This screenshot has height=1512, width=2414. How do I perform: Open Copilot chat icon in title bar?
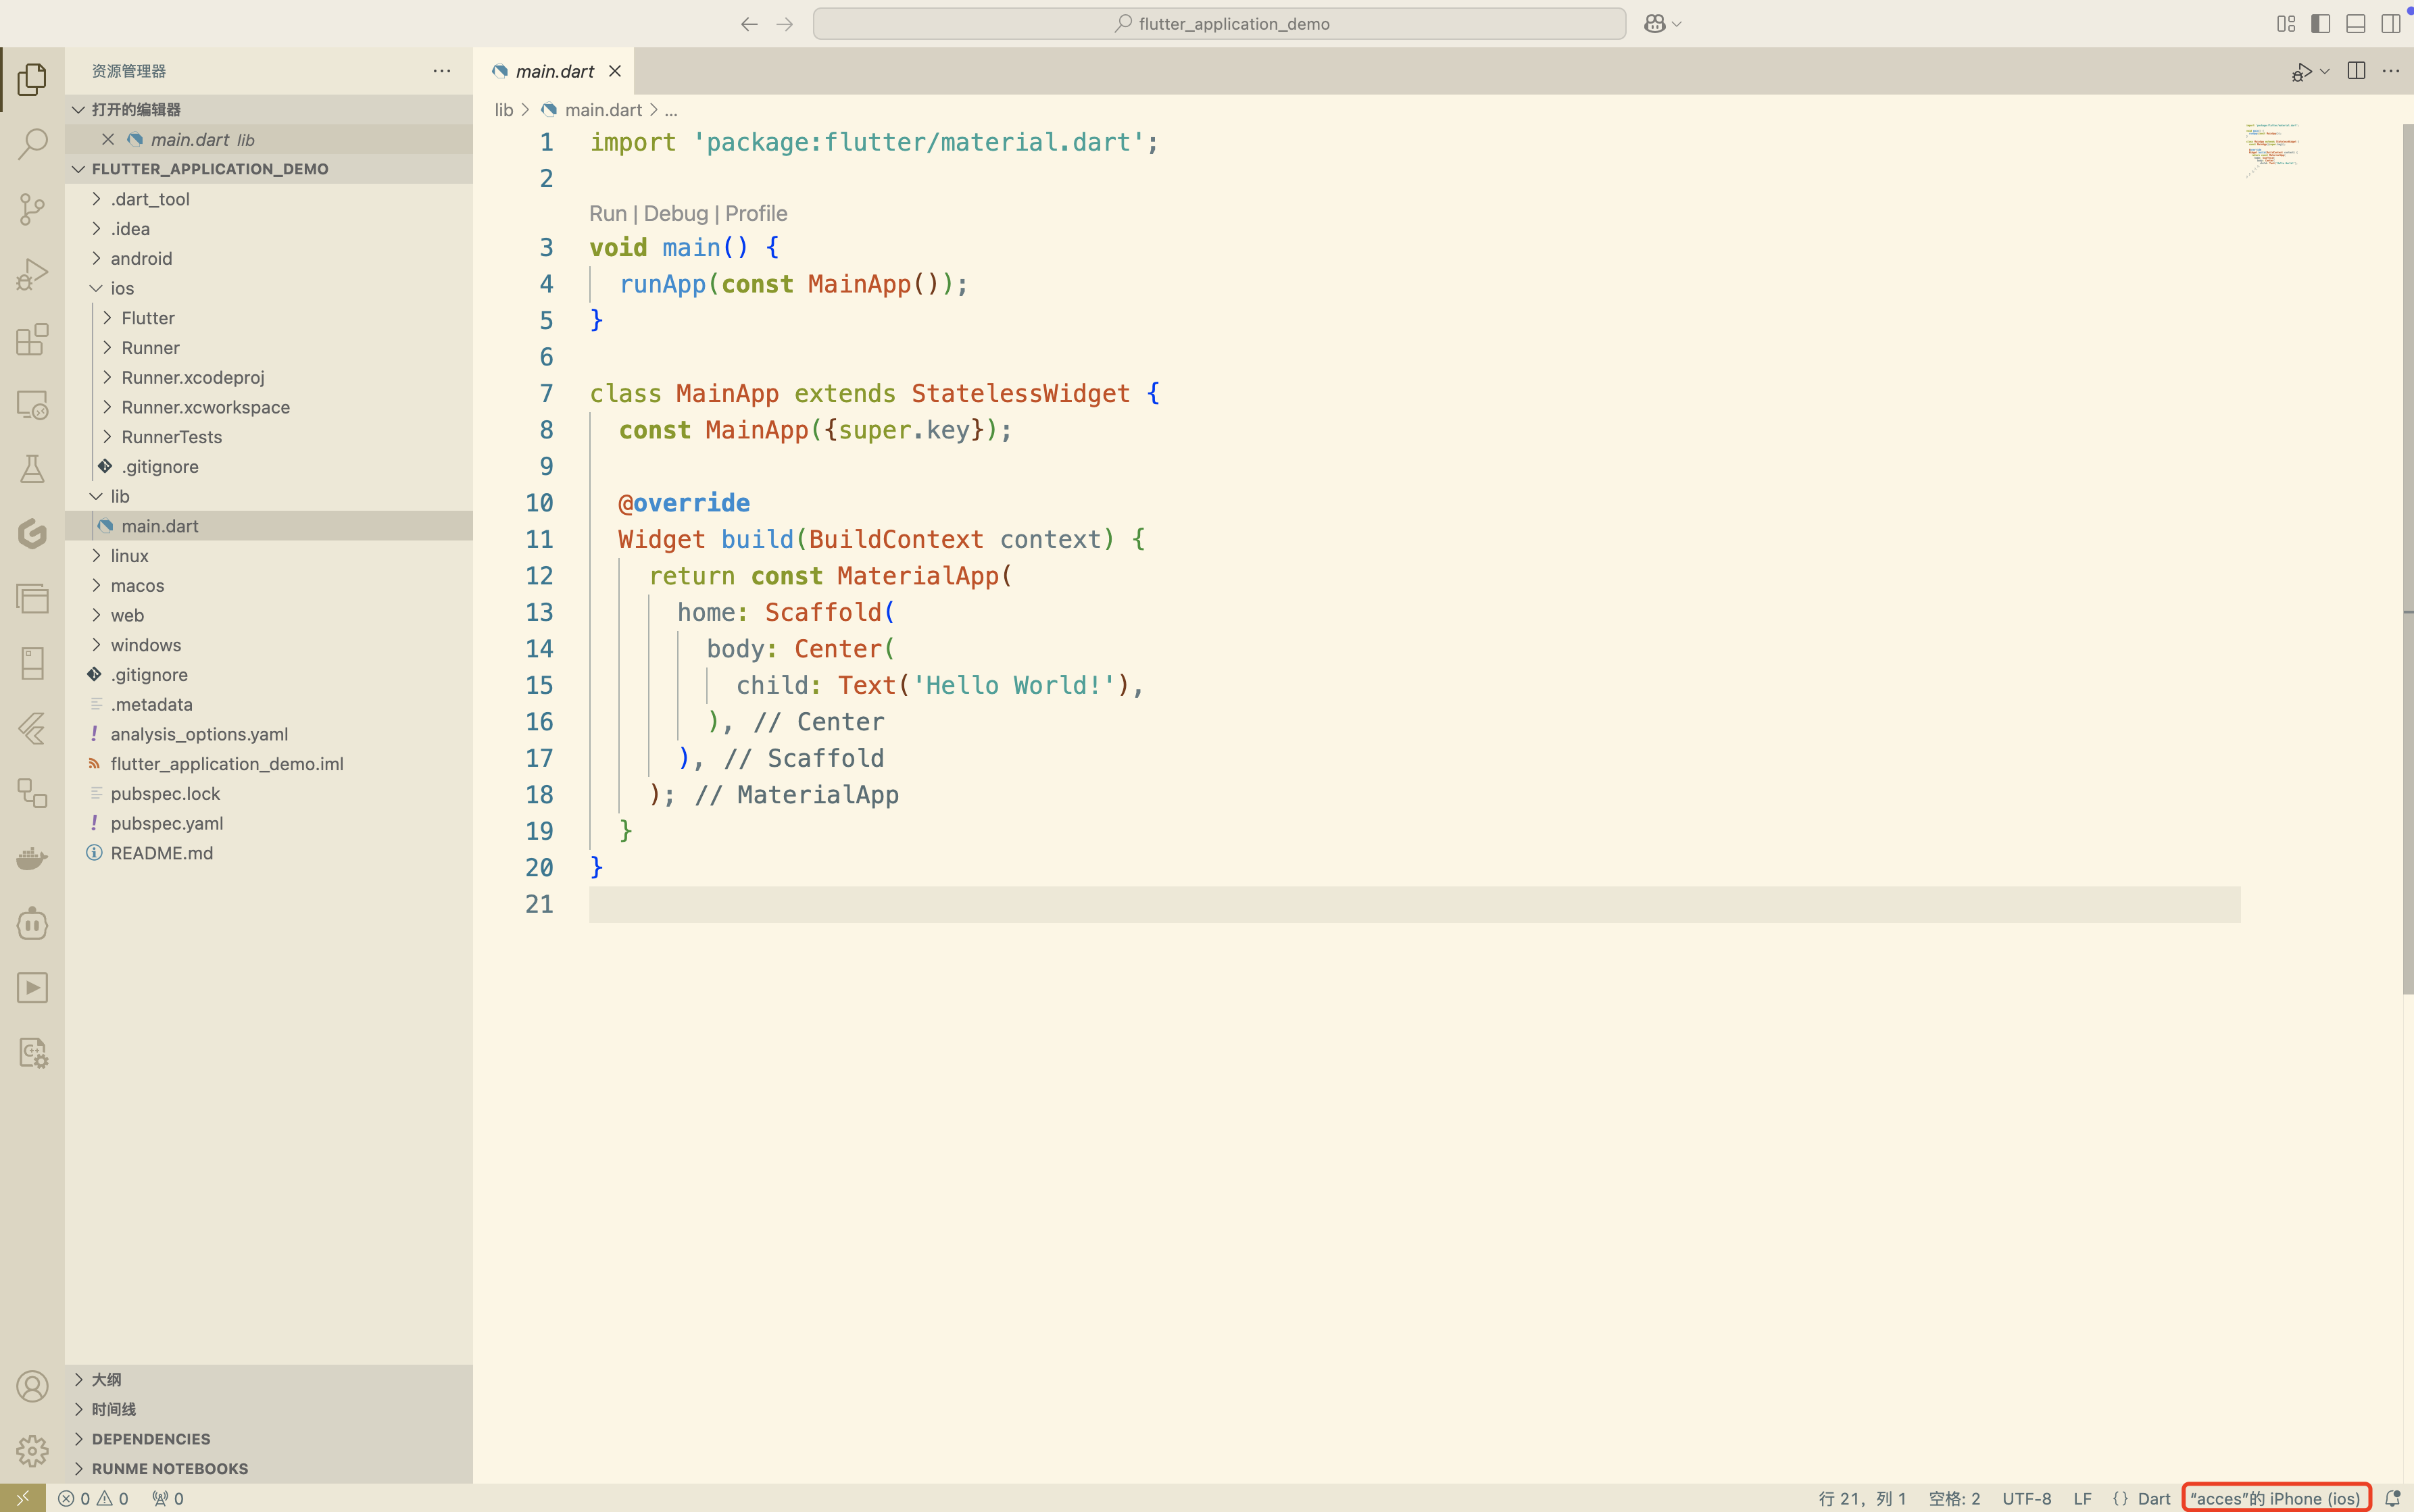click(x=1655, y=24)
